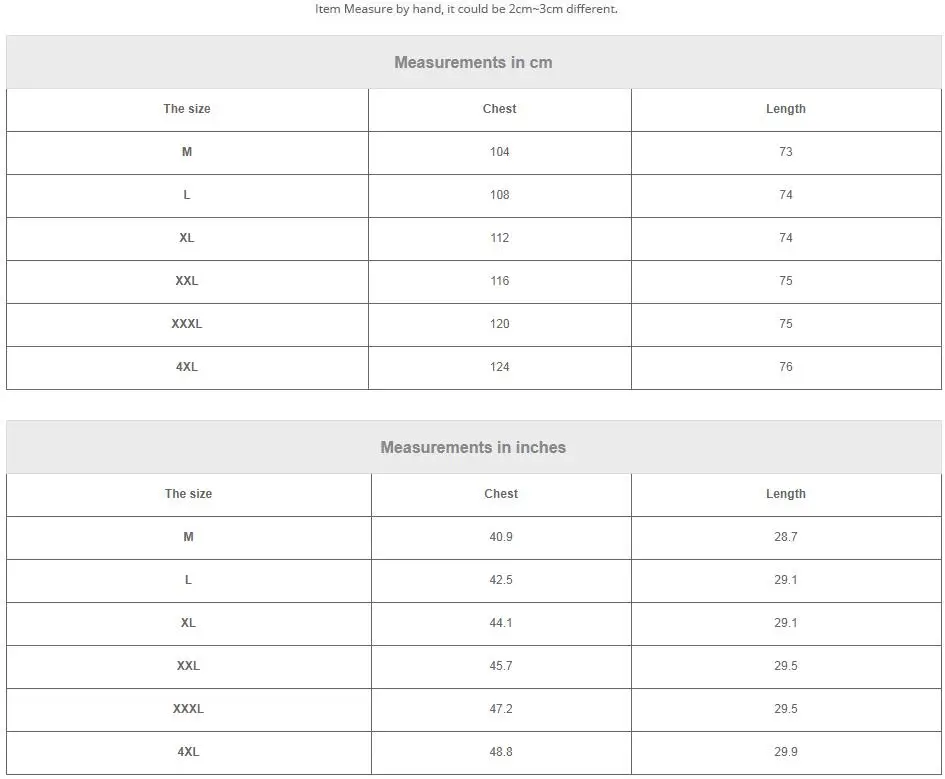Image resolution: width=945 pixels, height=779 pixels.
Task: Click length value 29.9 for 4XL
Action: pyautogui.click(x=785, y=752)
